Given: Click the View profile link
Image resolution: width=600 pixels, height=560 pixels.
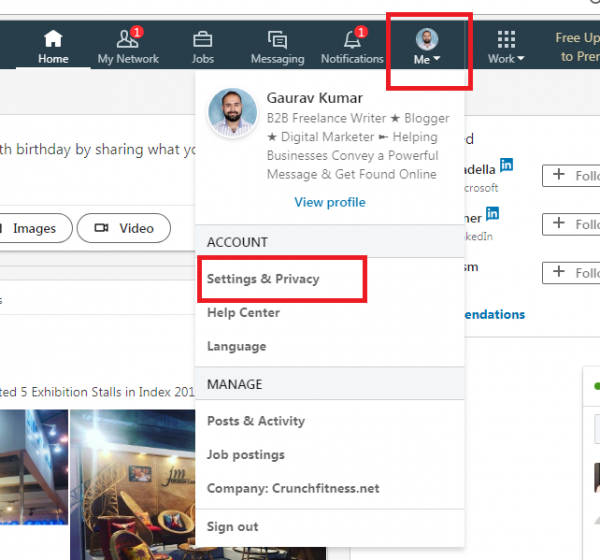Looking at the screenshot, I should click(329, 202).
